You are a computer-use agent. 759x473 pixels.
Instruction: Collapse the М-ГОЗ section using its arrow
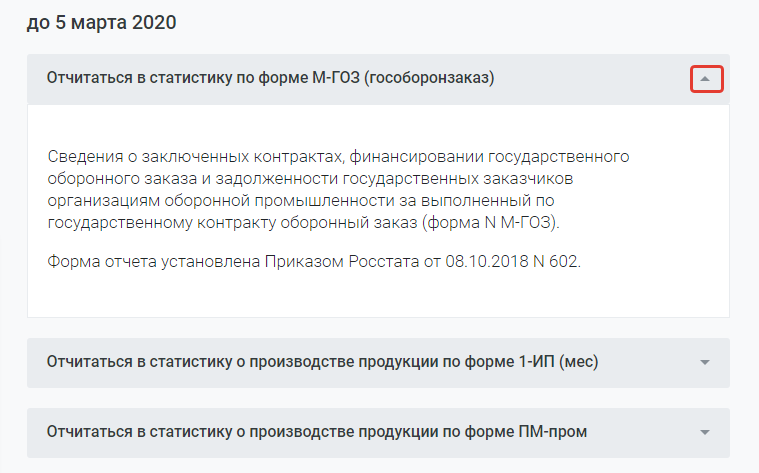click(x=706, y=79)
